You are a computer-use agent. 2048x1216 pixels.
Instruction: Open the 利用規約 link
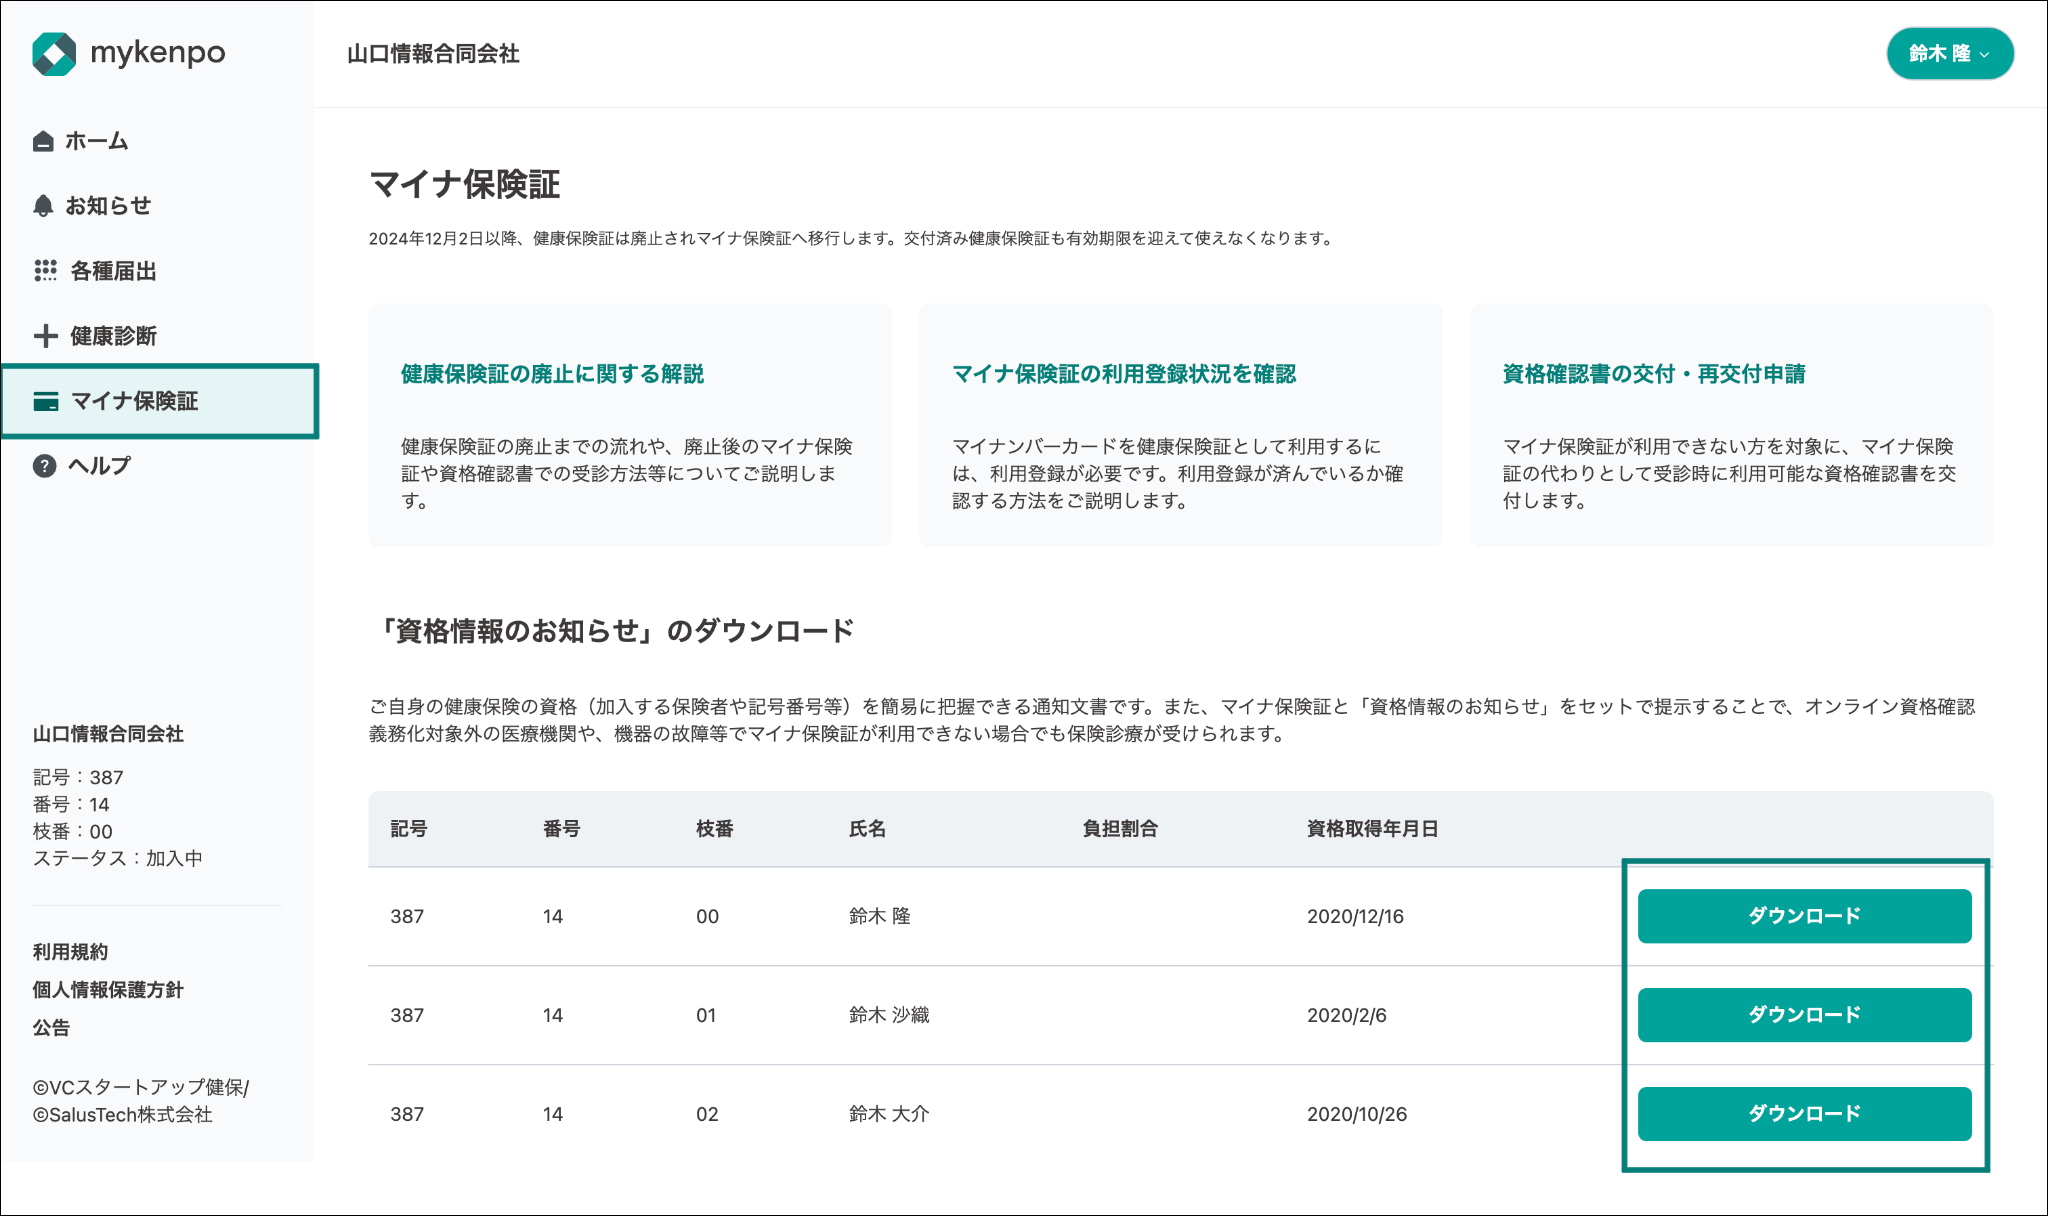coord(70,952)
